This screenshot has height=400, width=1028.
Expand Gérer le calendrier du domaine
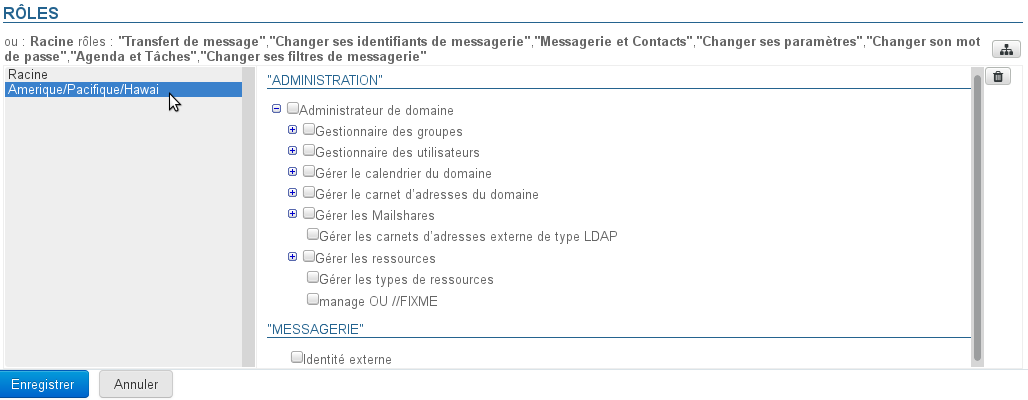293,172
